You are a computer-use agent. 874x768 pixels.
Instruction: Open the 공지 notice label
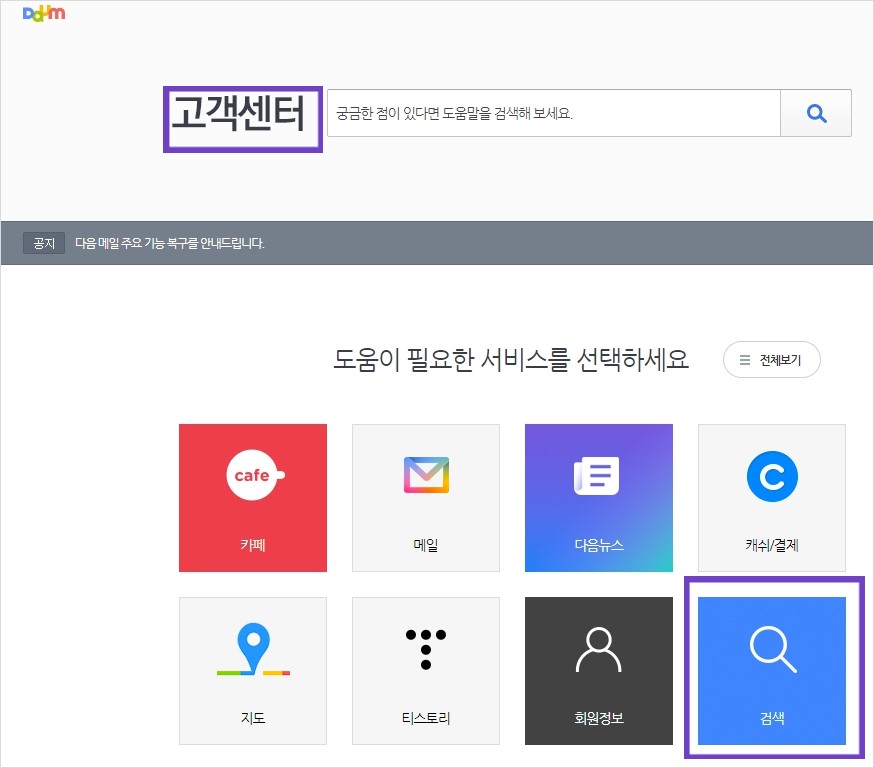(43, 242)
